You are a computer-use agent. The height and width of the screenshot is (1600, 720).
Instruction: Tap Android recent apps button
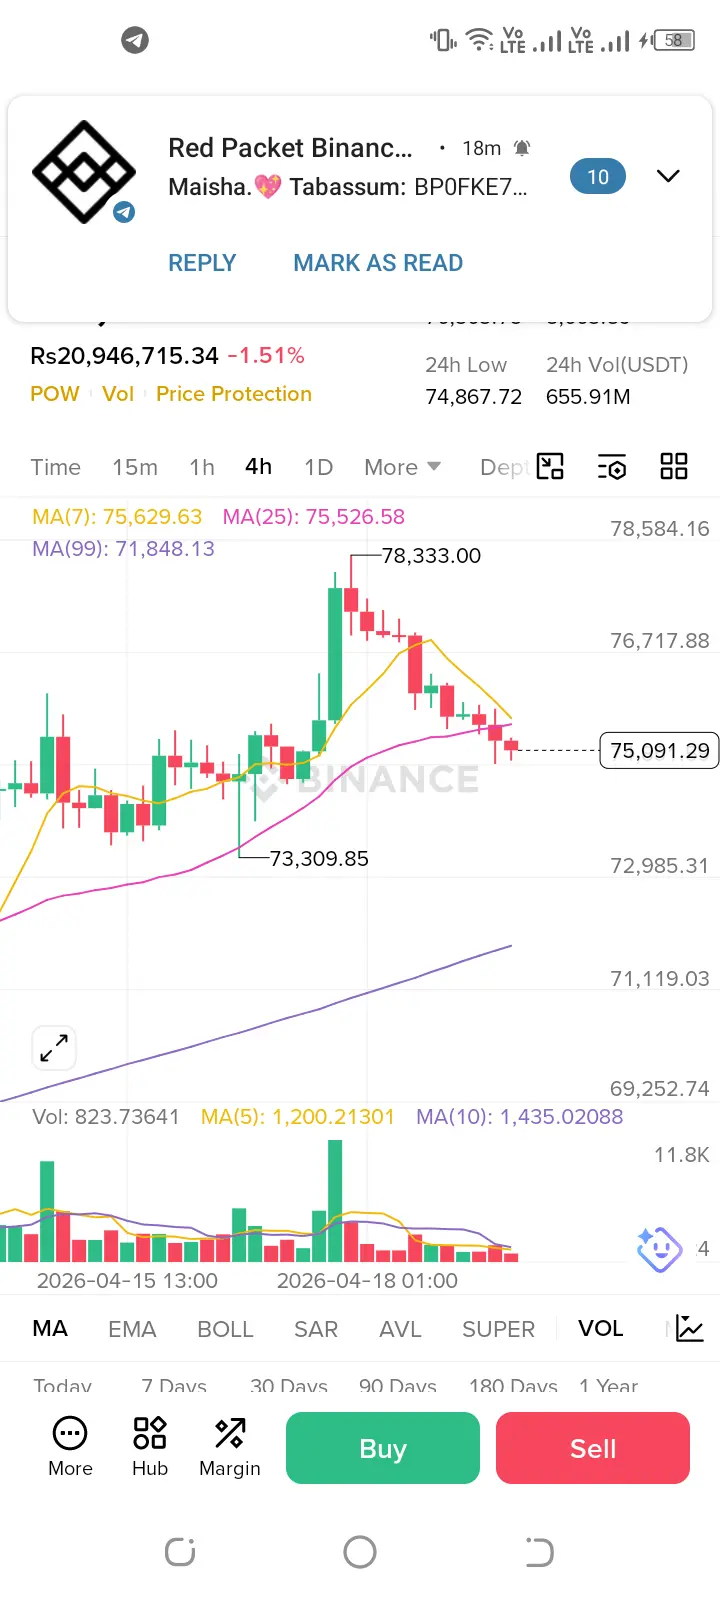pos(180,1552)
